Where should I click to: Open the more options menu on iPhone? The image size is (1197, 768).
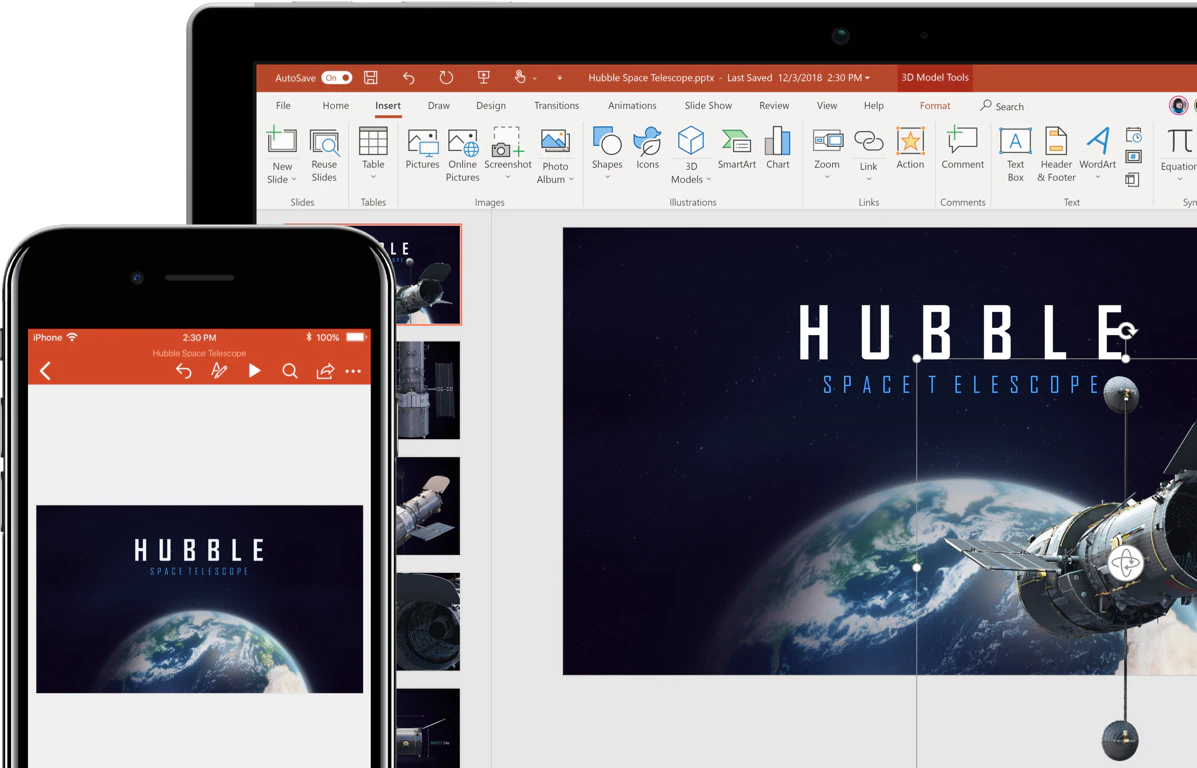point(353,371)
